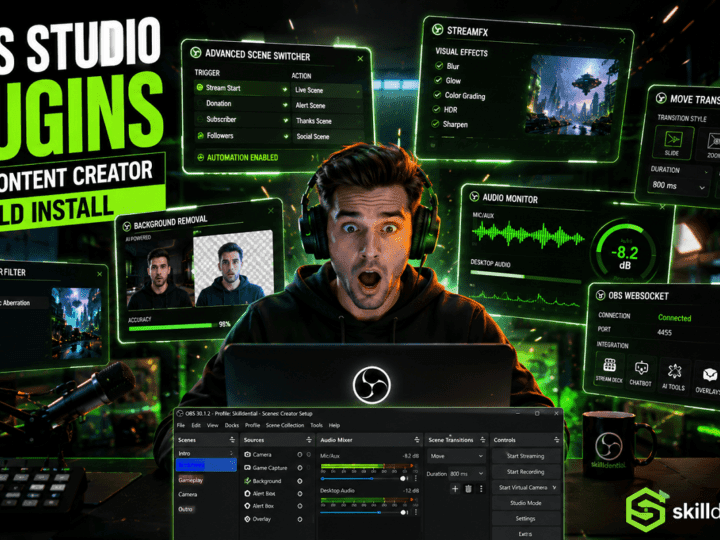Open the Docks menu
This screenshot has height=540, width=720.
click(232, 425)
